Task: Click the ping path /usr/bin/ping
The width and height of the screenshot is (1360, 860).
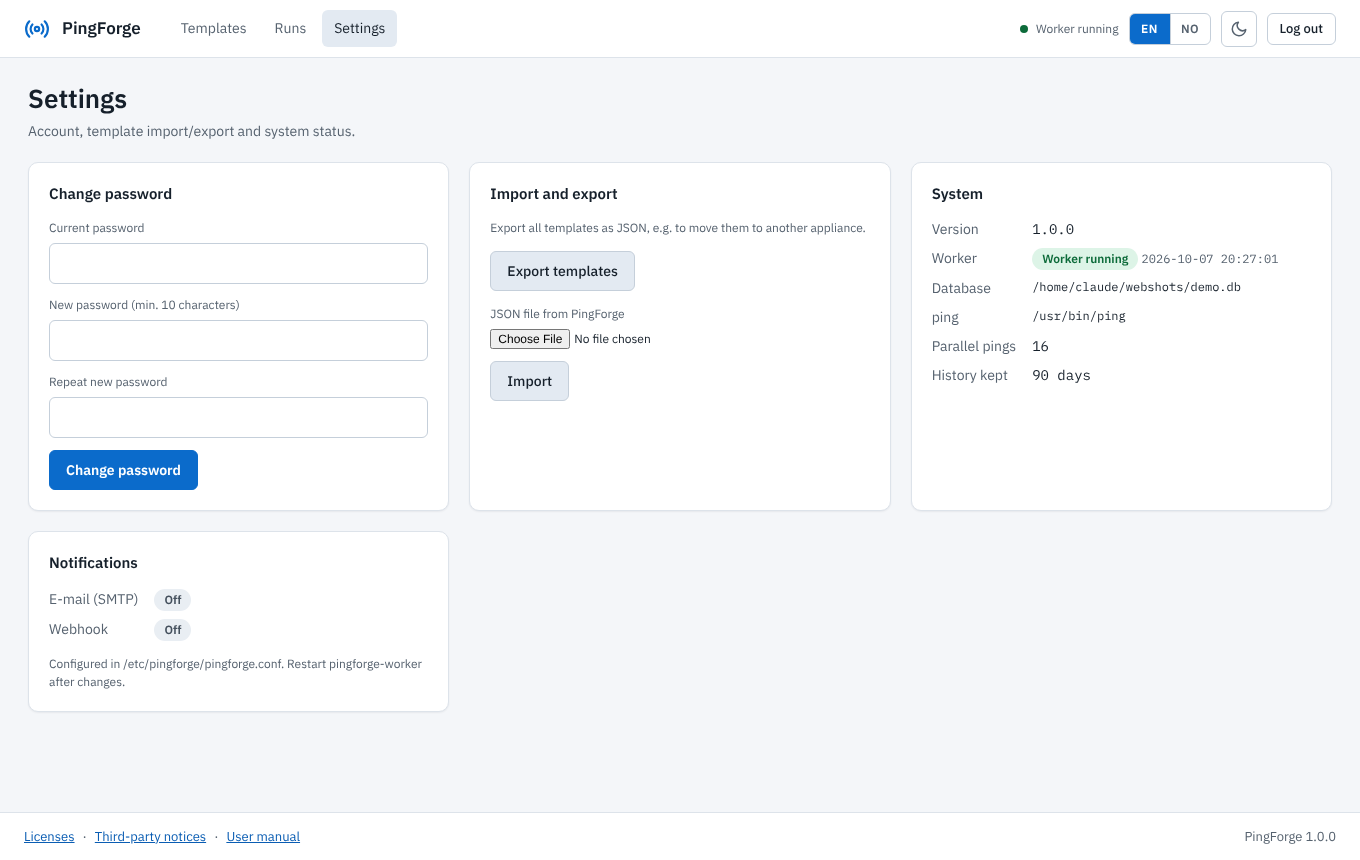Action: 1079,316
